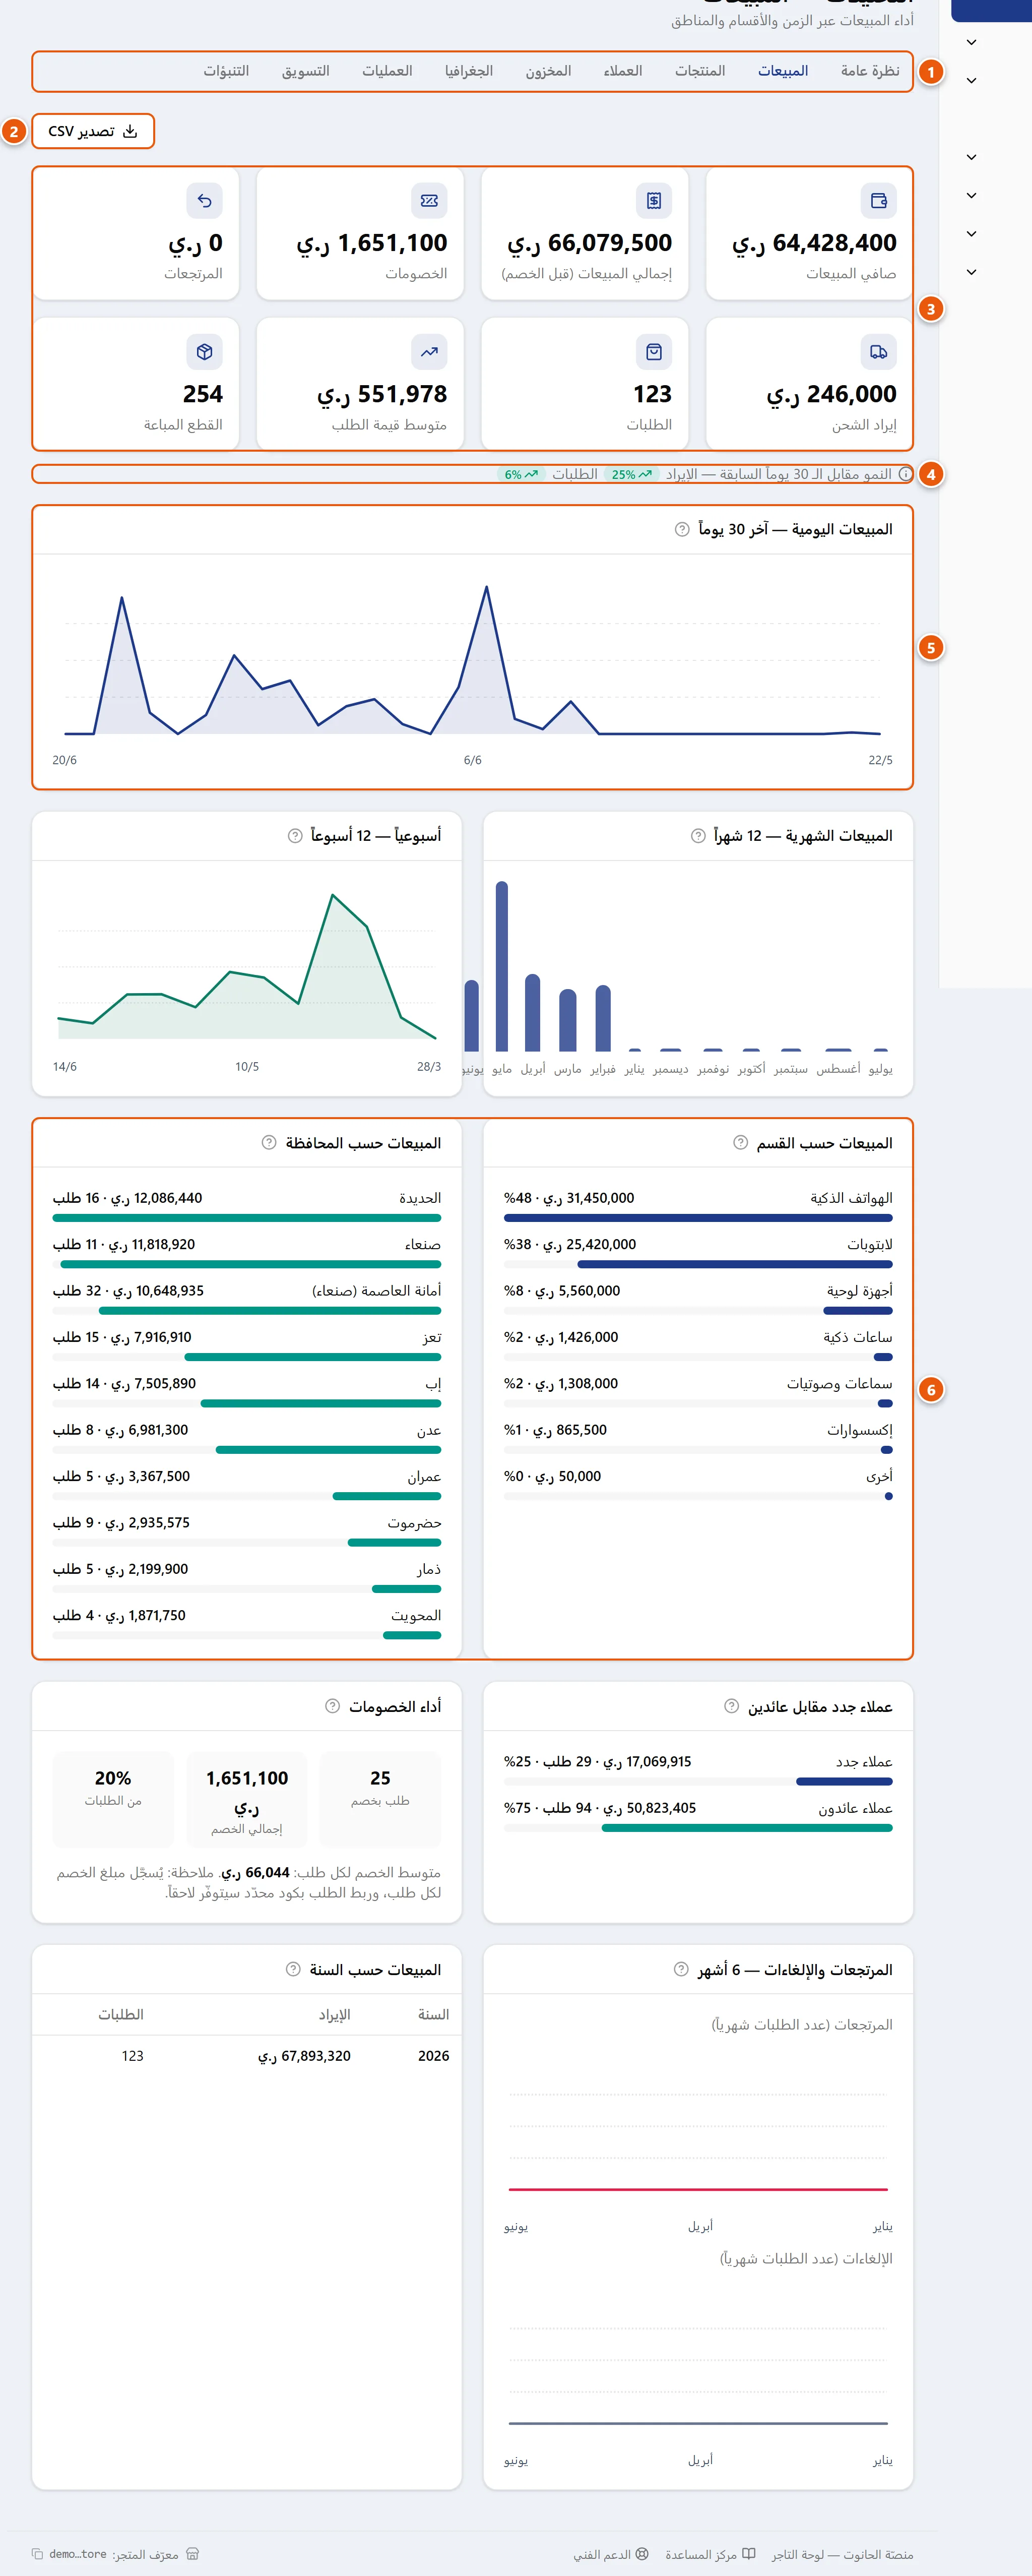
Task: Click the منصّة الحانوت — لوحة التاجر footer text
Action: 842,2554
